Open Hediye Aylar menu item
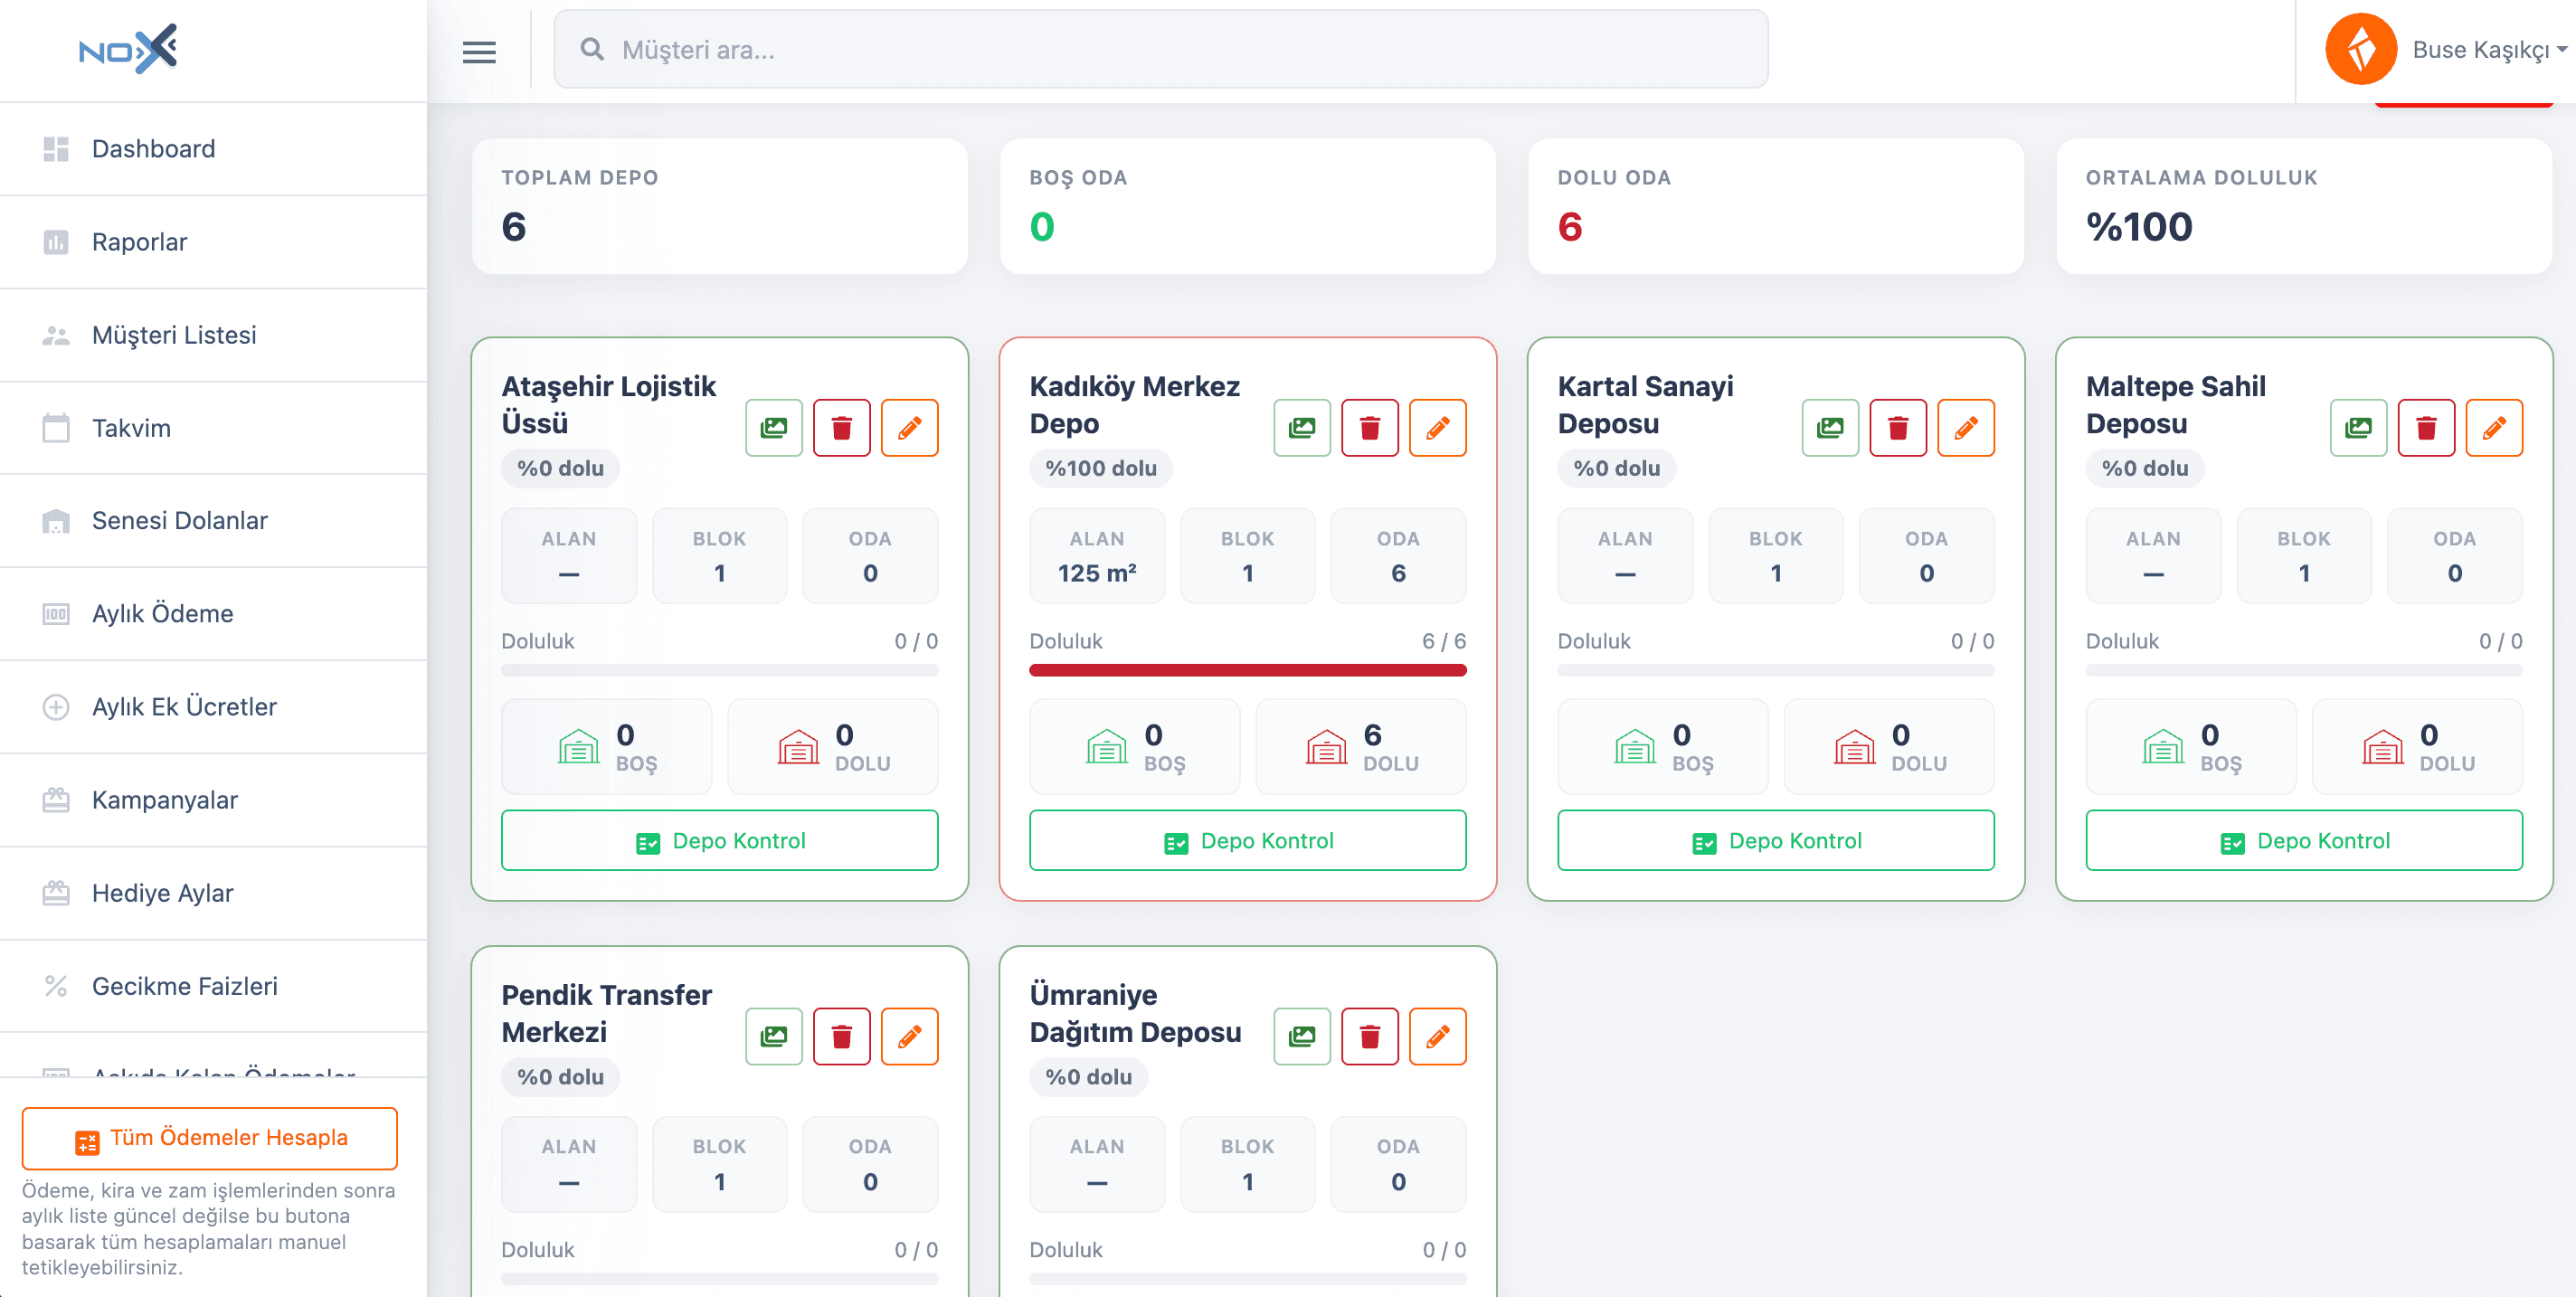This screenshot has height=1297, width=2576. click(213, 893)
